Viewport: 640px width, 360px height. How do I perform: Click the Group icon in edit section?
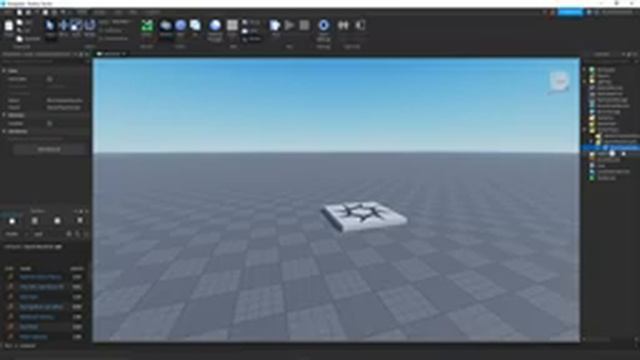coord(245,22)
